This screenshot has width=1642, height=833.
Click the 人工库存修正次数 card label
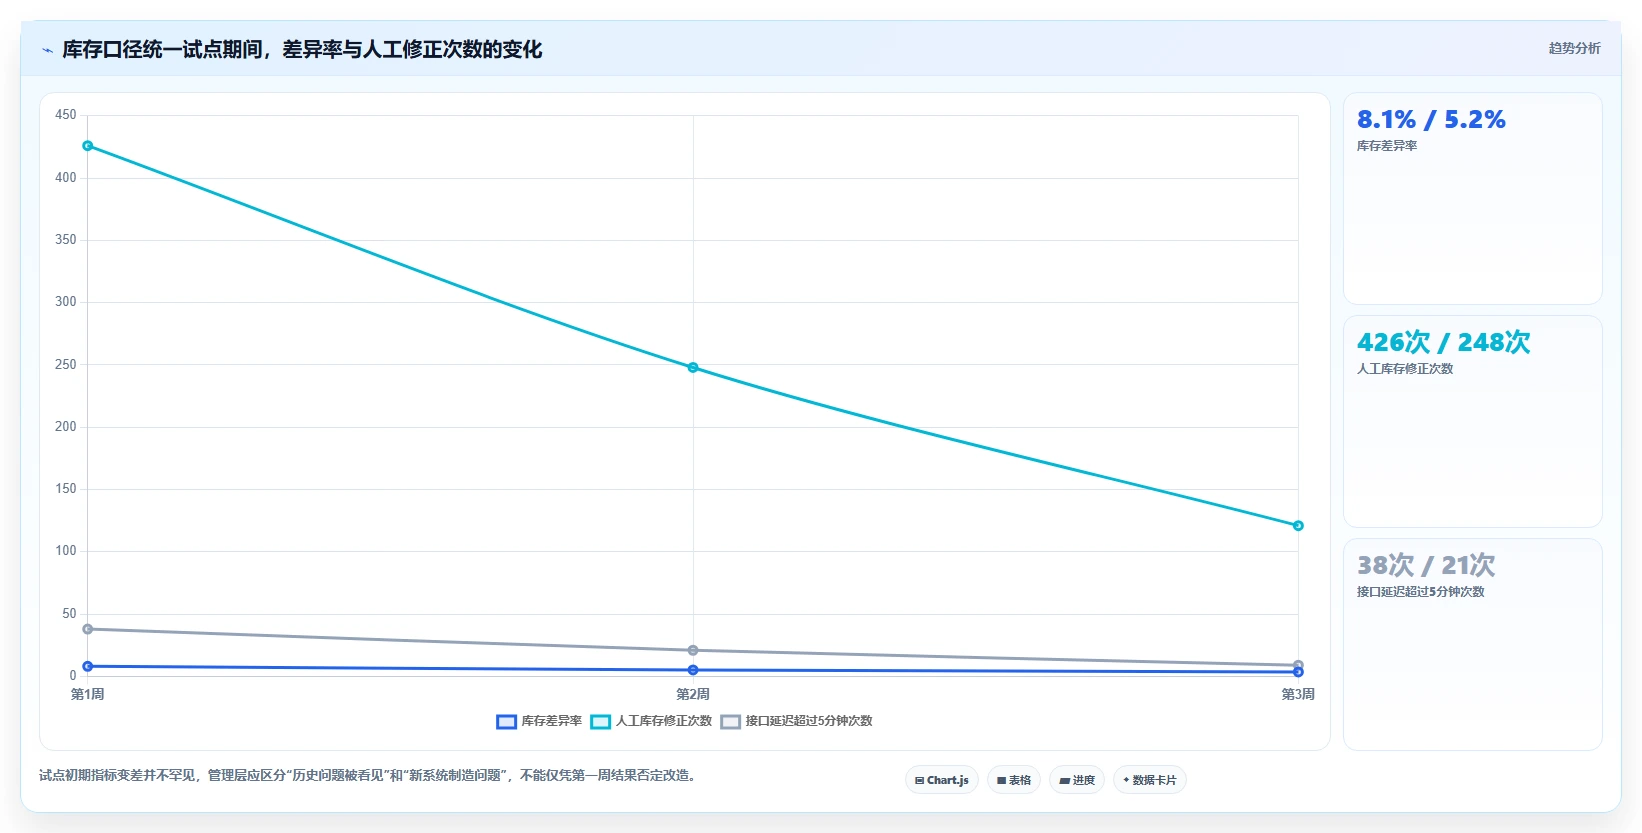[1405, 369]
